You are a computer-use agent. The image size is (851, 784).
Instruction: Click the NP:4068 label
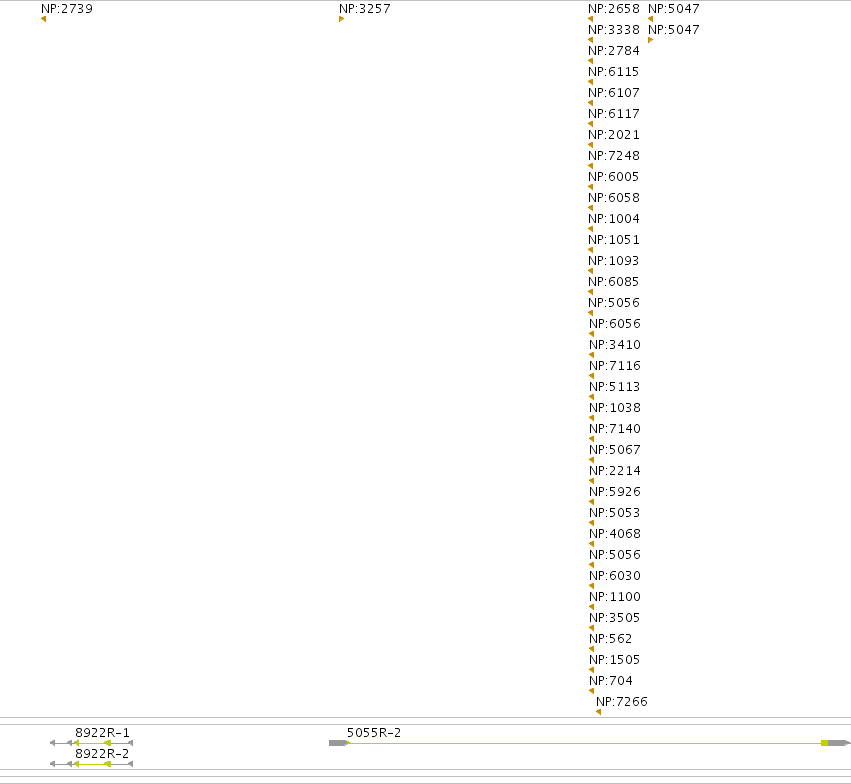pos(615,534)
